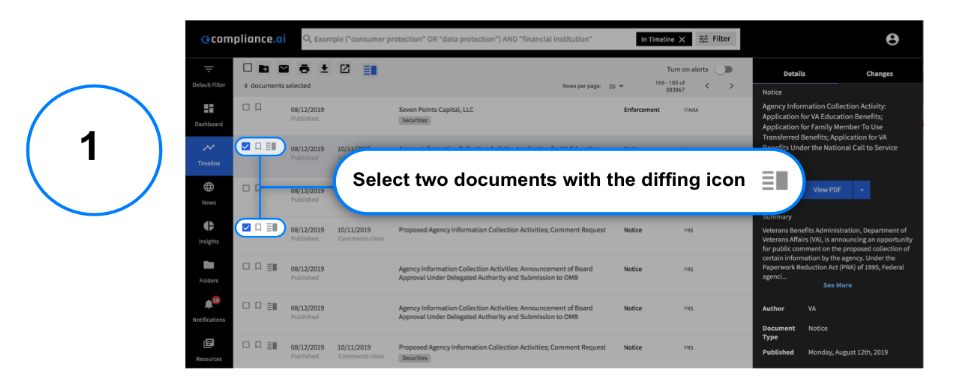962x388 pixels.
Task: Open Resources in sidebar
Action: pos(209,350)
